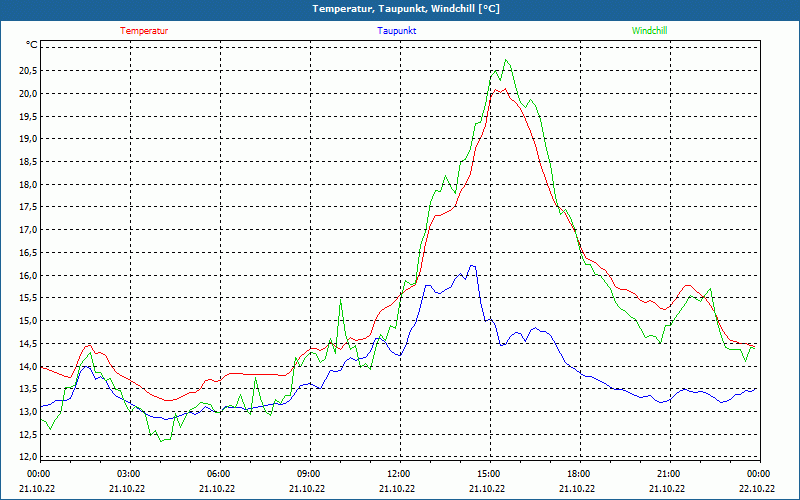
Task: Select the 15:00 time axis label
Action: (x=487, y=474)
